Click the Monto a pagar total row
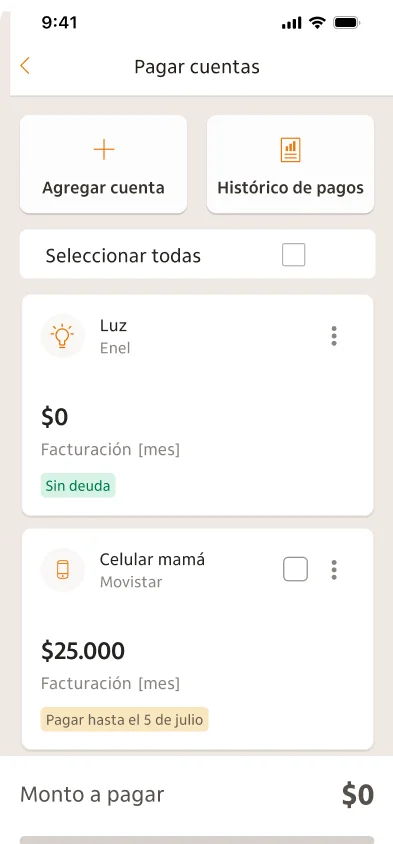Screen dimensions: 393x844 [196, 794]
